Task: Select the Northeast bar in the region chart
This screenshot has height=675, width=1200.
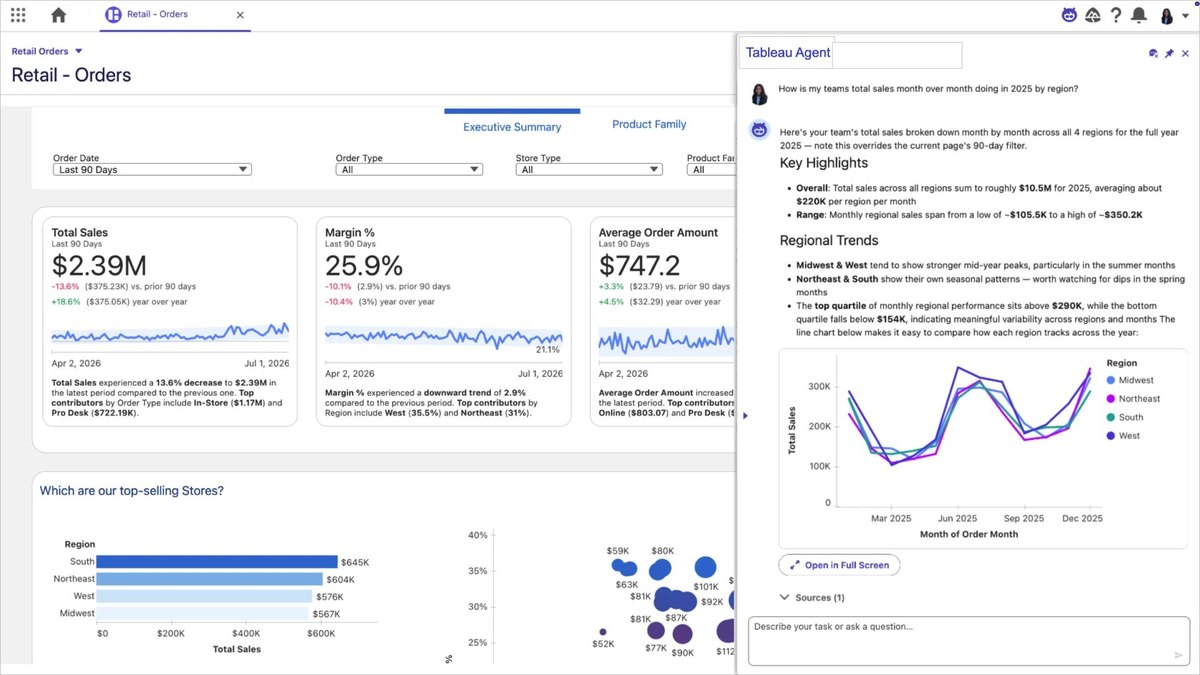Action: click(209, 579)
